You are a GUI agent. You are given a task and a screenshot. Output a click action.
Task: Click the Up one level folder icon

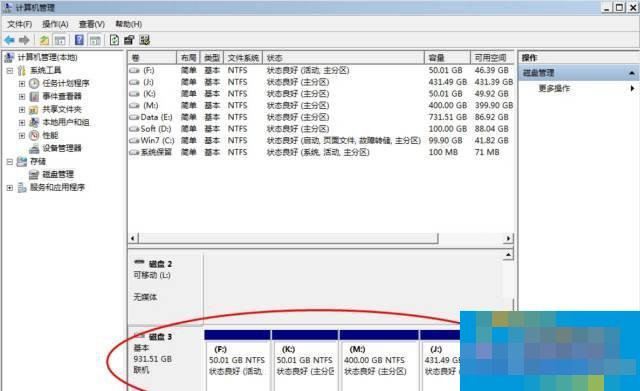click(x=44, y=40)
